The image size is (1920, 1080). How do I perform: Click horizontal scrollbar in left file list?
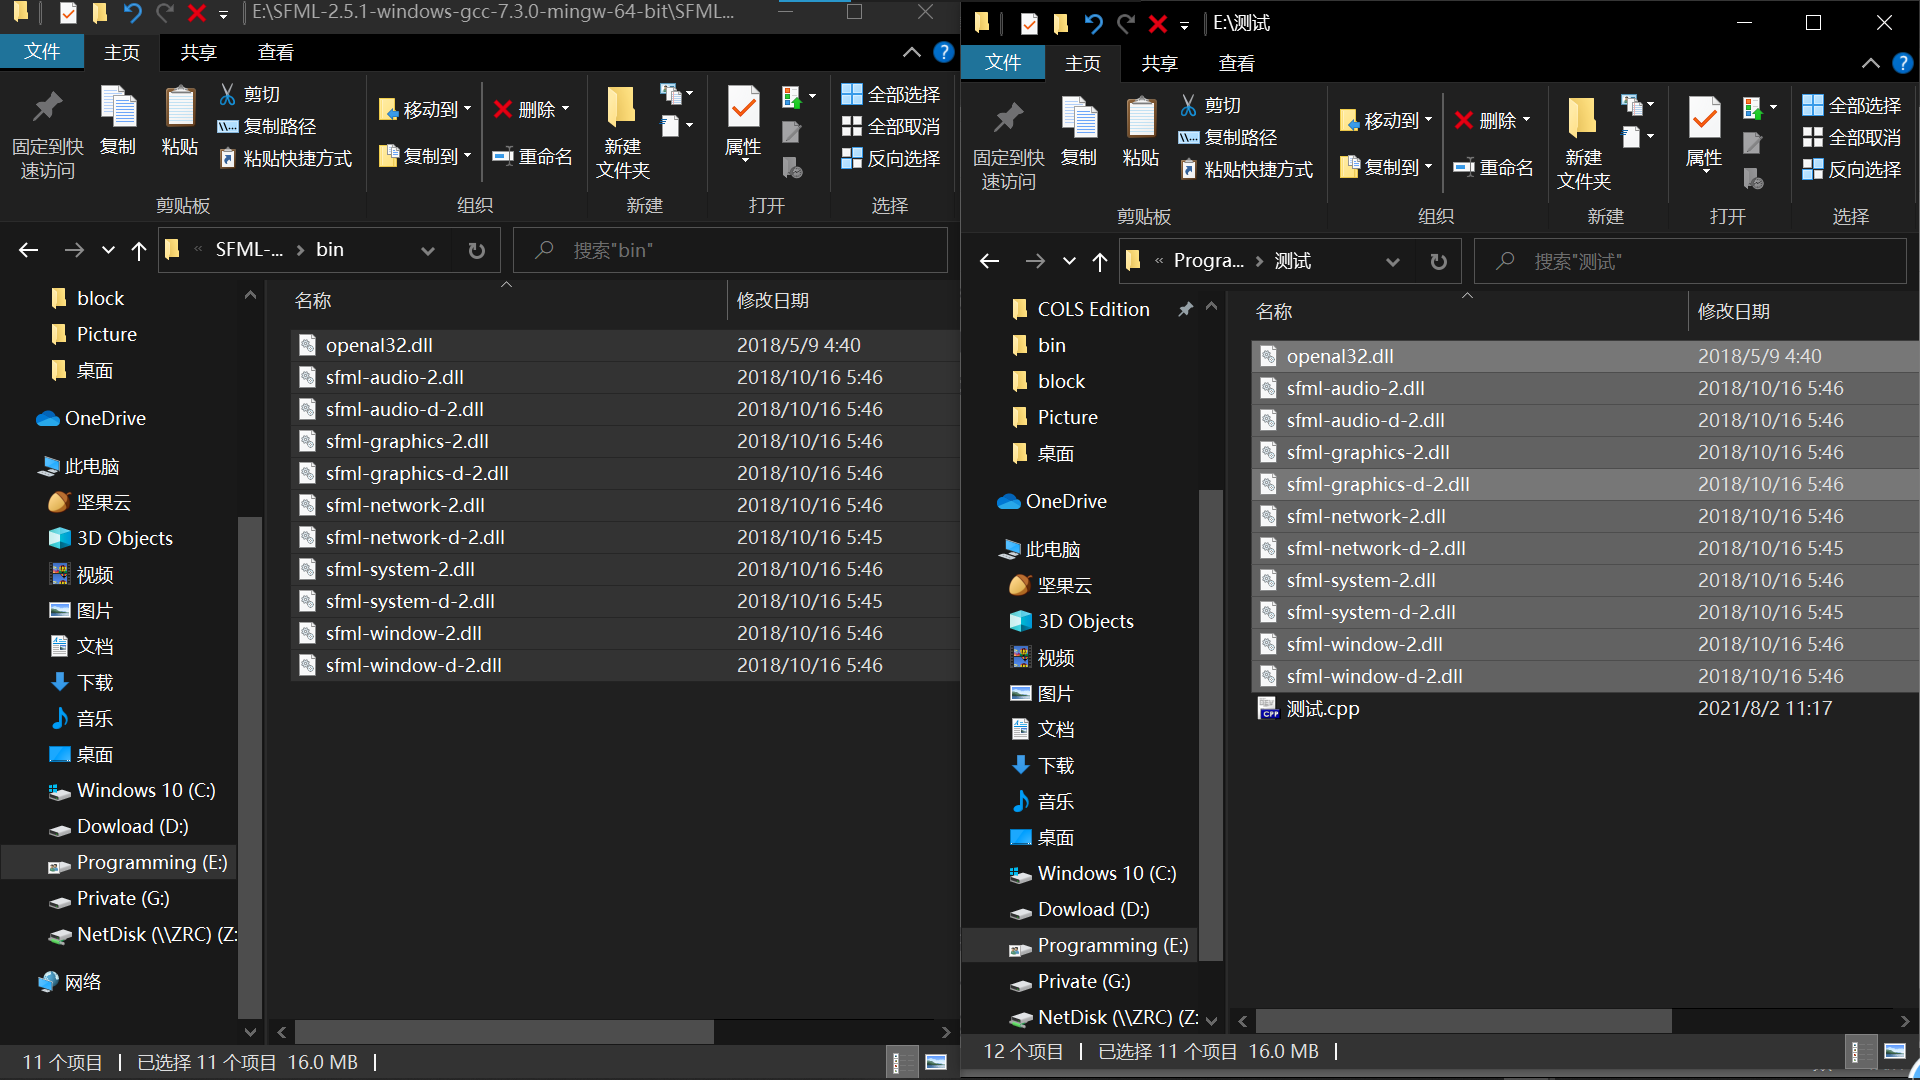(504, 1031)
